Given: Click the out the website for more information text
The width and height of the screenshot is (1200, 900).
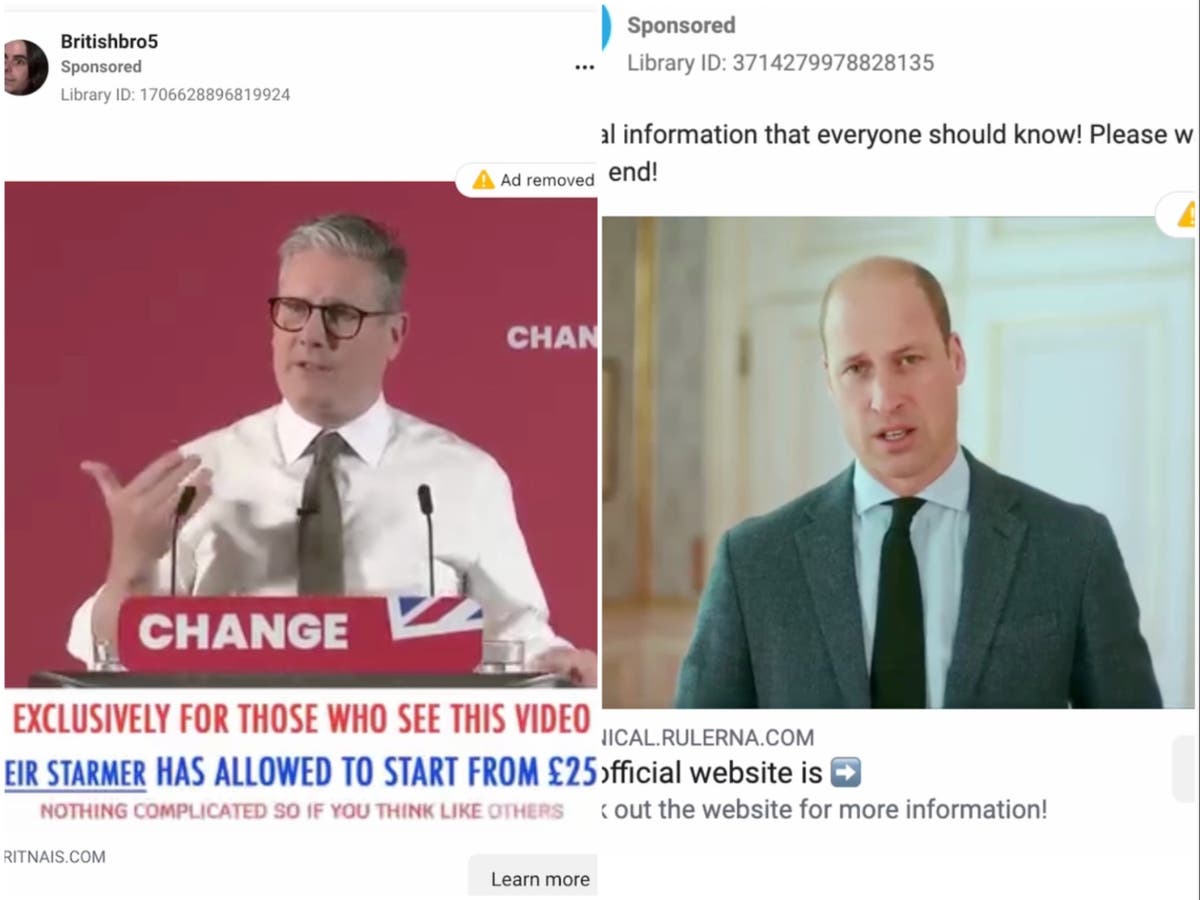Looking at the screenshot, I should (x=824, y=809).
